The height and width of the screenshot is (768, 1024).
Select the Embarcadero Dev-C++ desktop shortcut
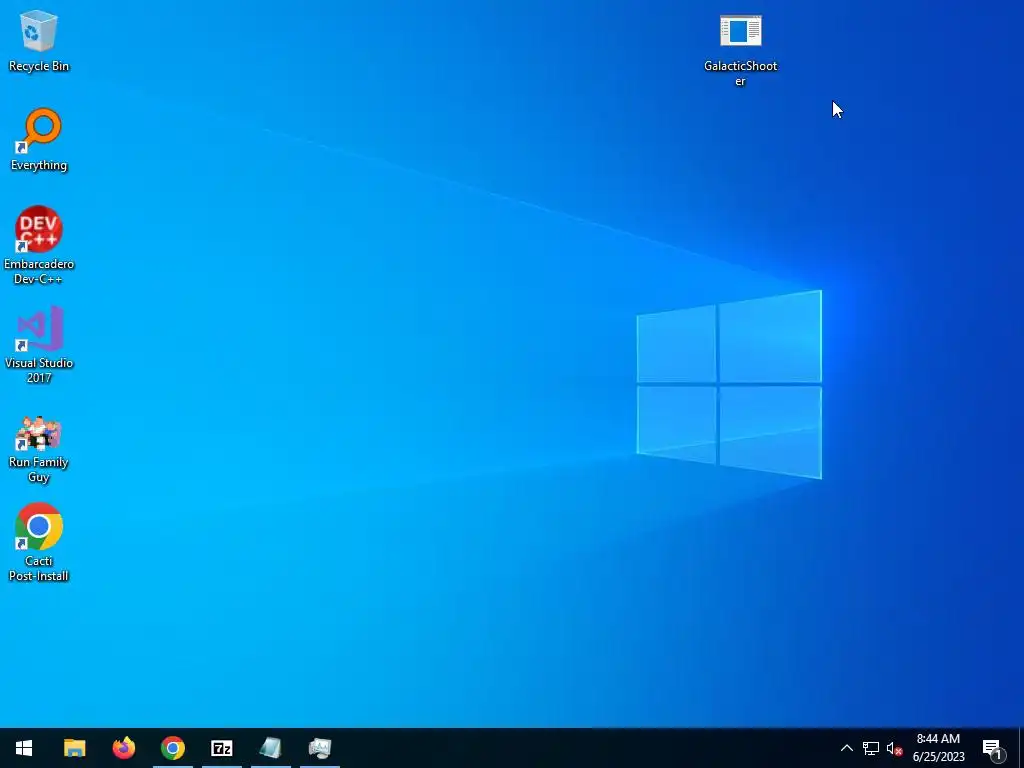coord(39,246)
